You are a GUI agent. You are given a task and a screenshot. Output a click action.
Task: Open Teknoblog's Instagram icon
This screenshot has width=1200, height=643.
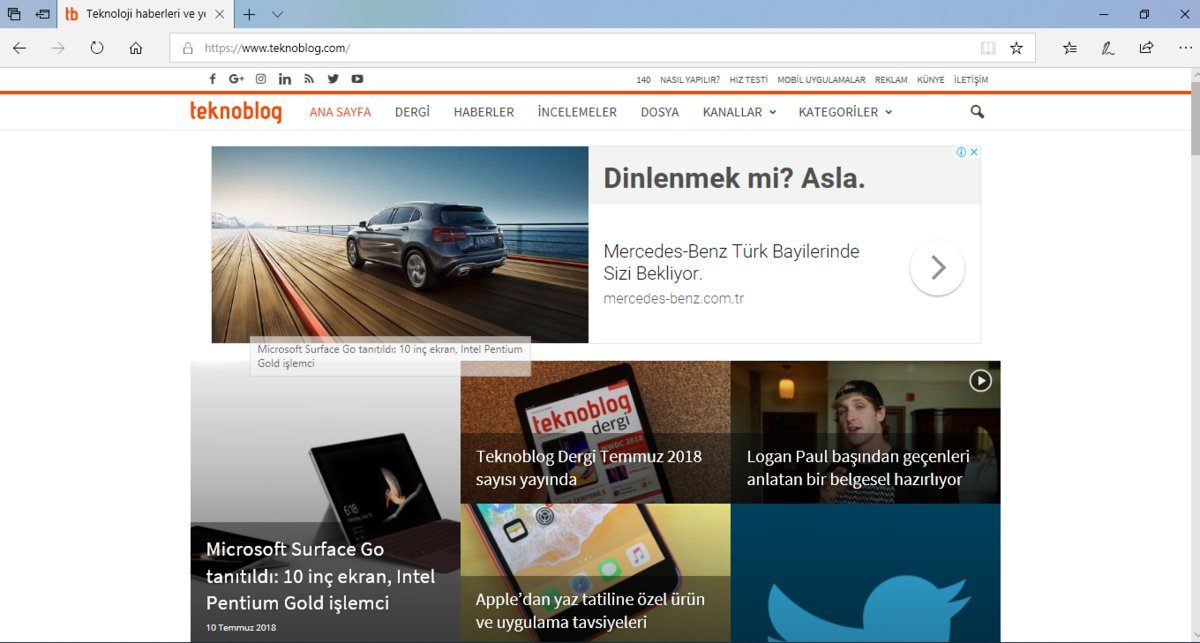point(261,79)
